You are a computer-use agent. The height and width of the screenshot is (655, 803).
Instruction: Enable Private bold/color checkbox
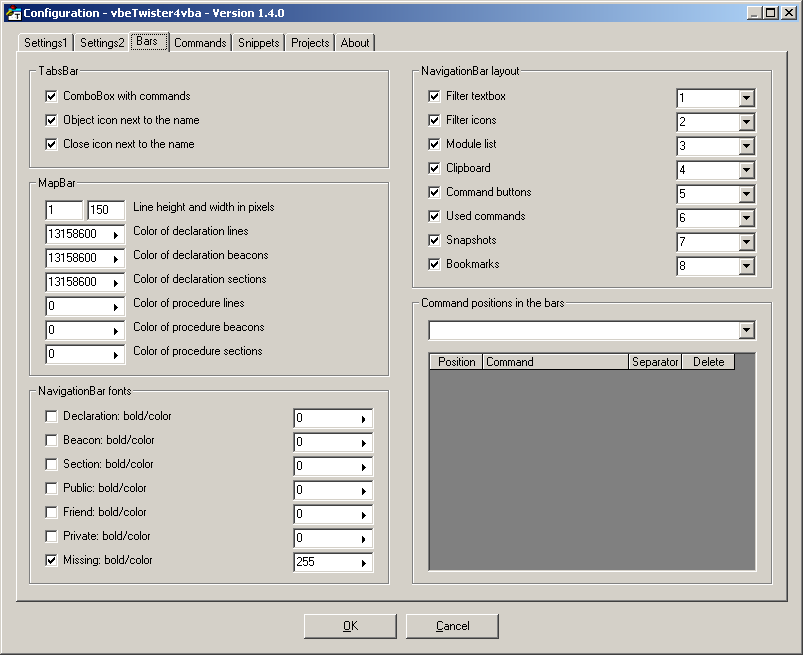[51, 537]
